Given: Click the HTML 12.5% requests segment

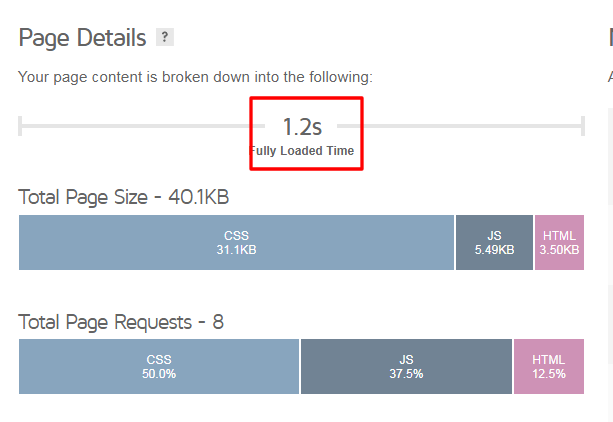Looking at the screenshot, I should pyautogui.click(x=549, y=366).
